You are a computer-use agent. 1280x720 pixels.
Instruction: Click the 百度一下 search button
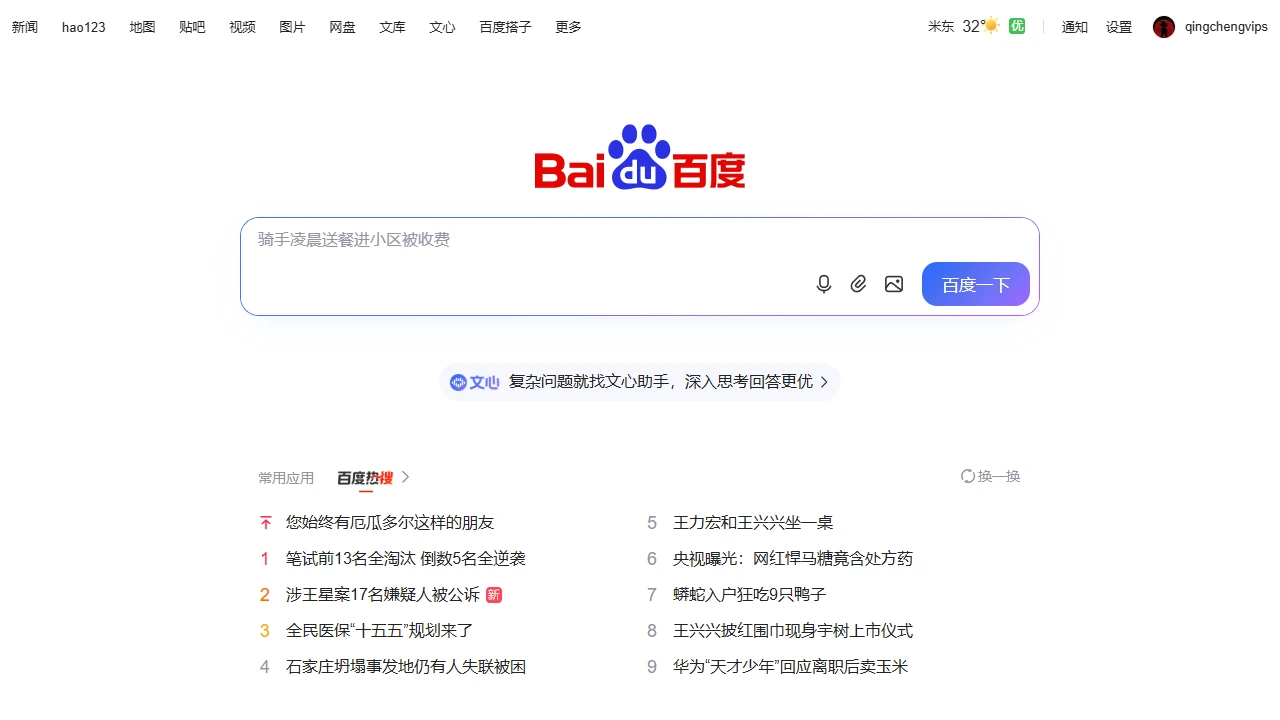point(976,284)
